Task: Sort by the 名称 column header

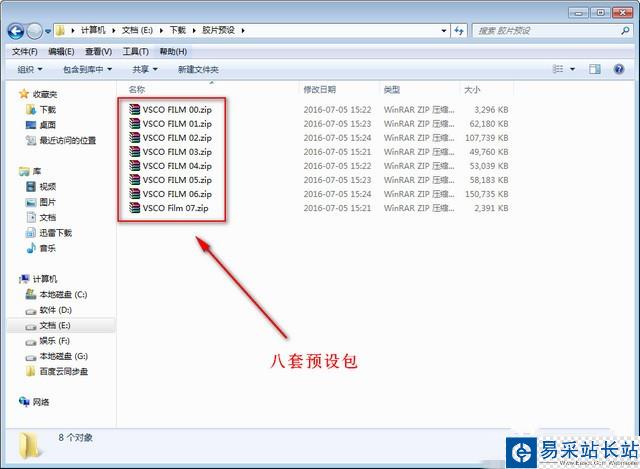Action: [137, 89]
